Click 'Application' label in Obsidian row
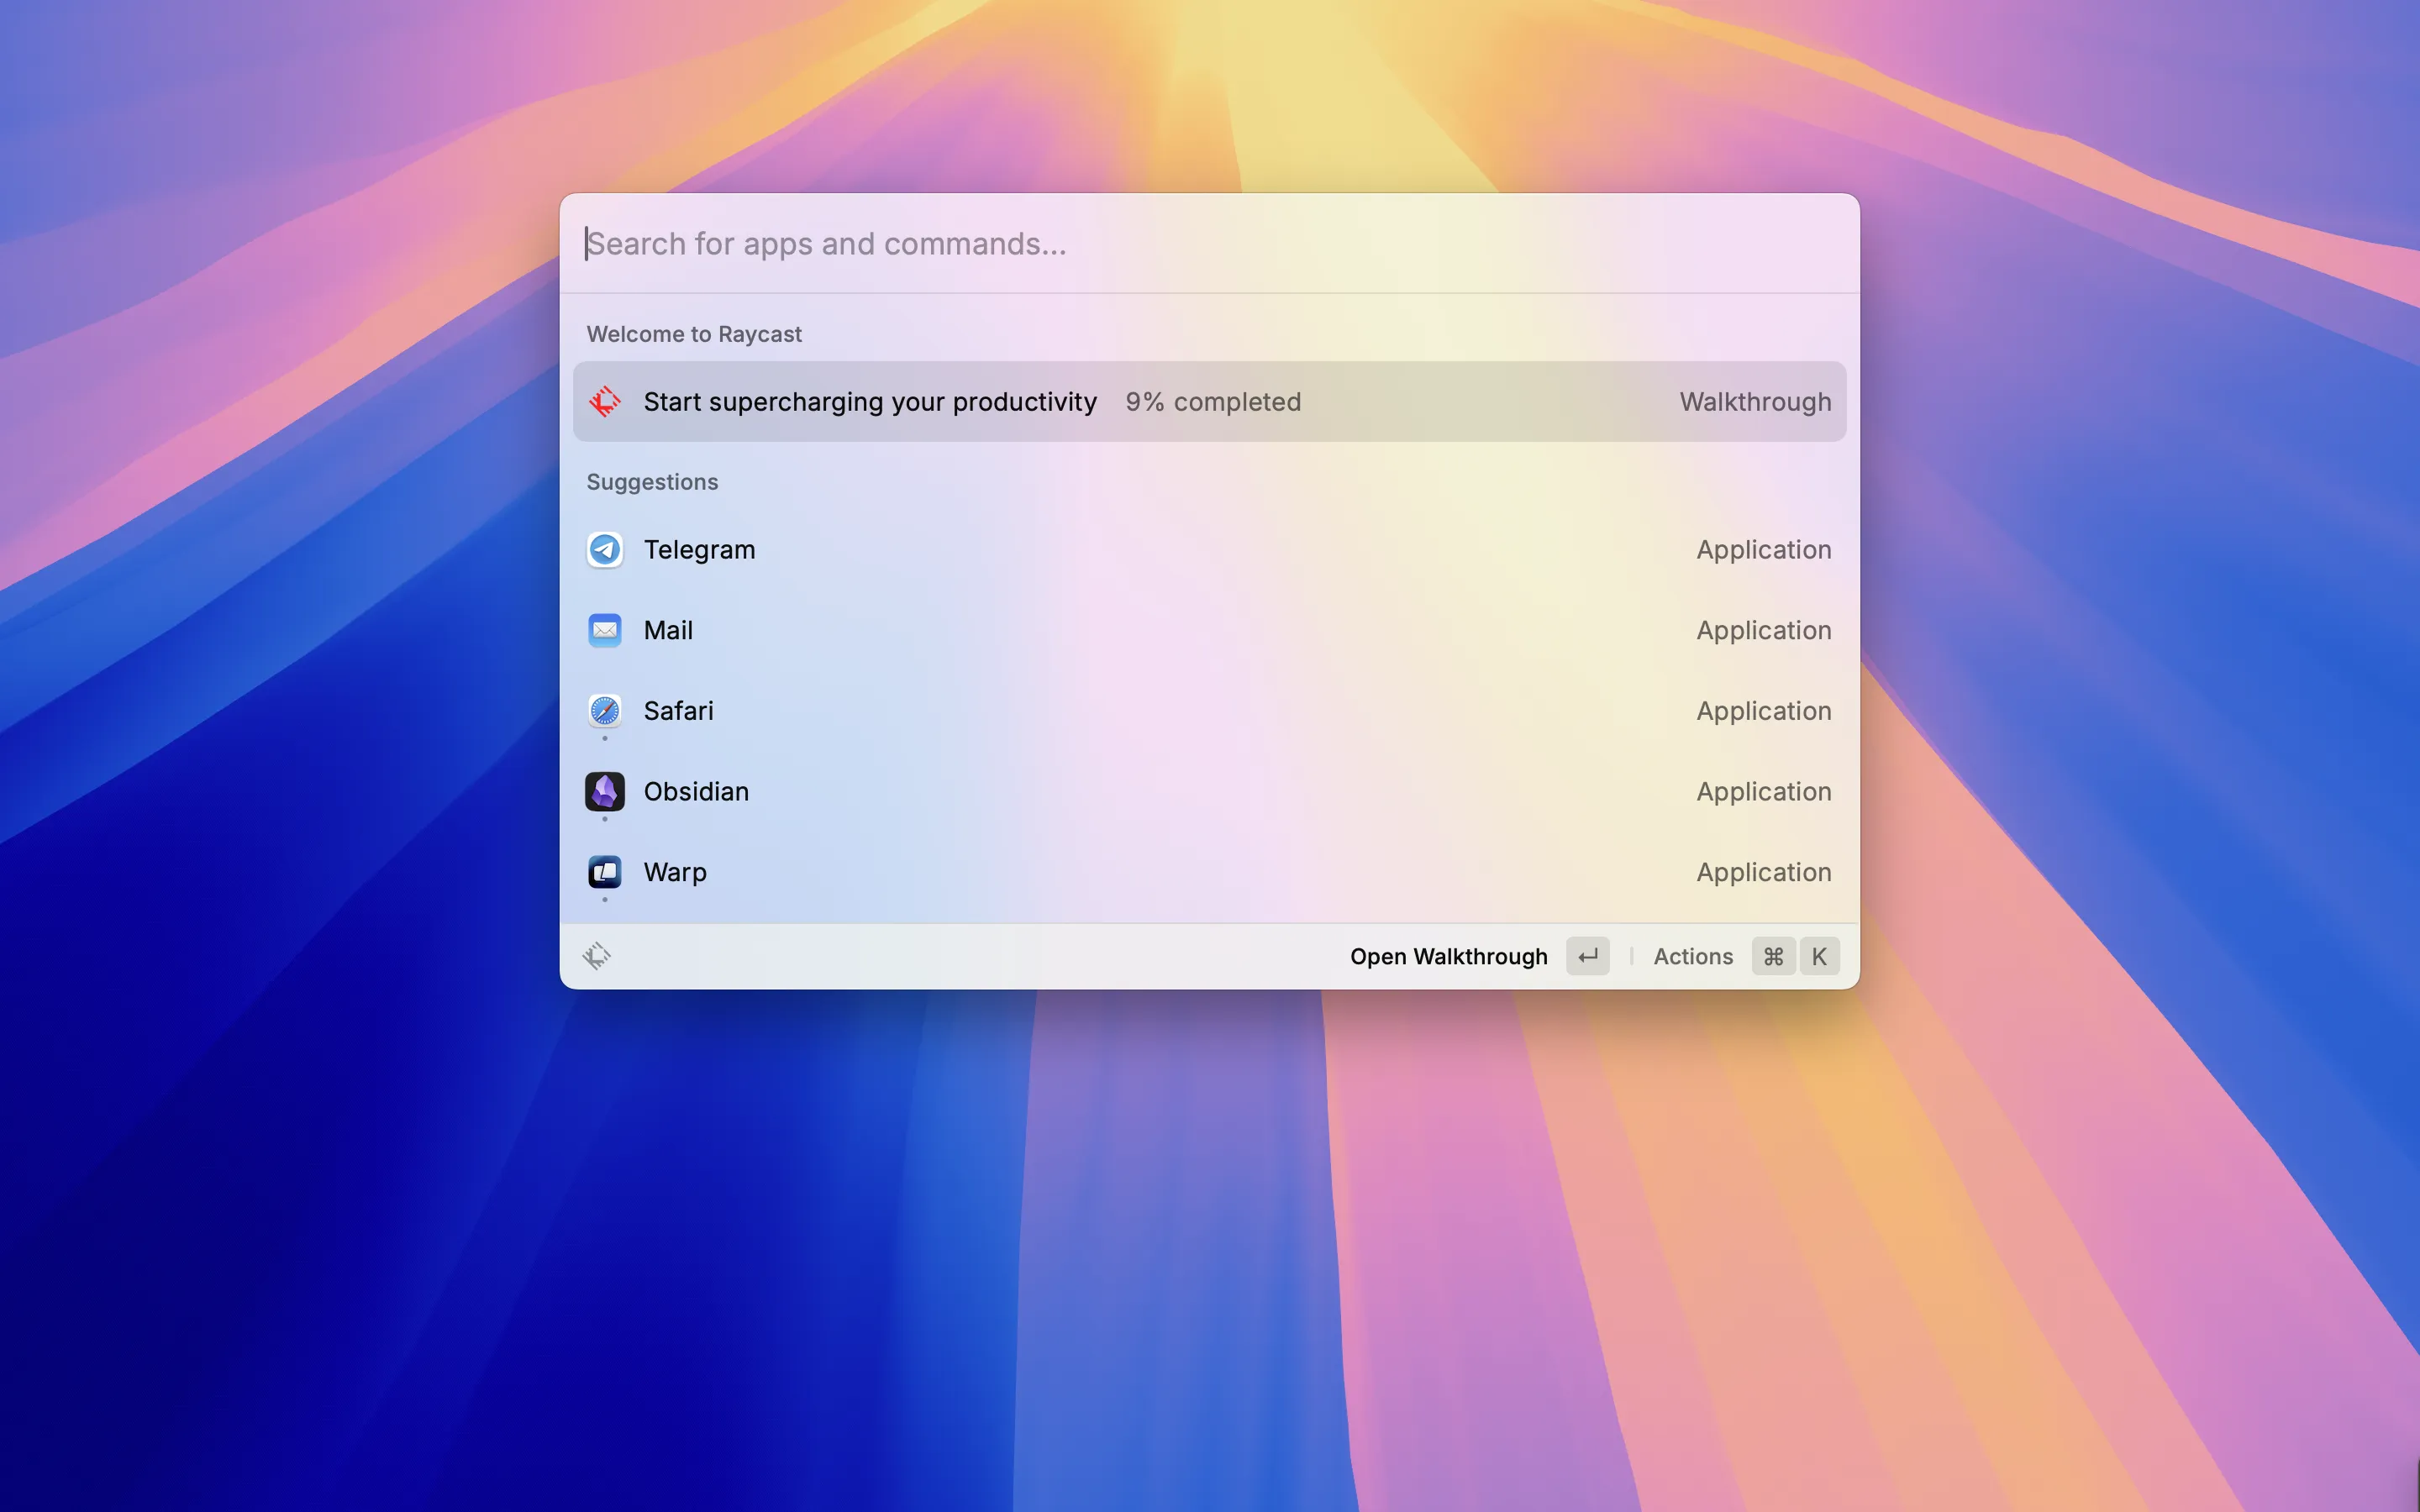 (1763, 792)
